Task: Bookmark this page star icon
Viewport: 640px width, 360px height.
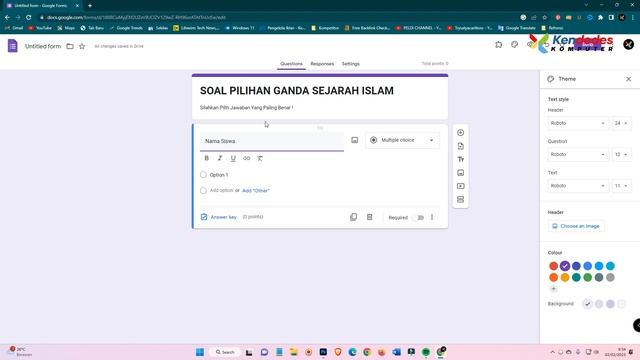Action: click(544, 18)
